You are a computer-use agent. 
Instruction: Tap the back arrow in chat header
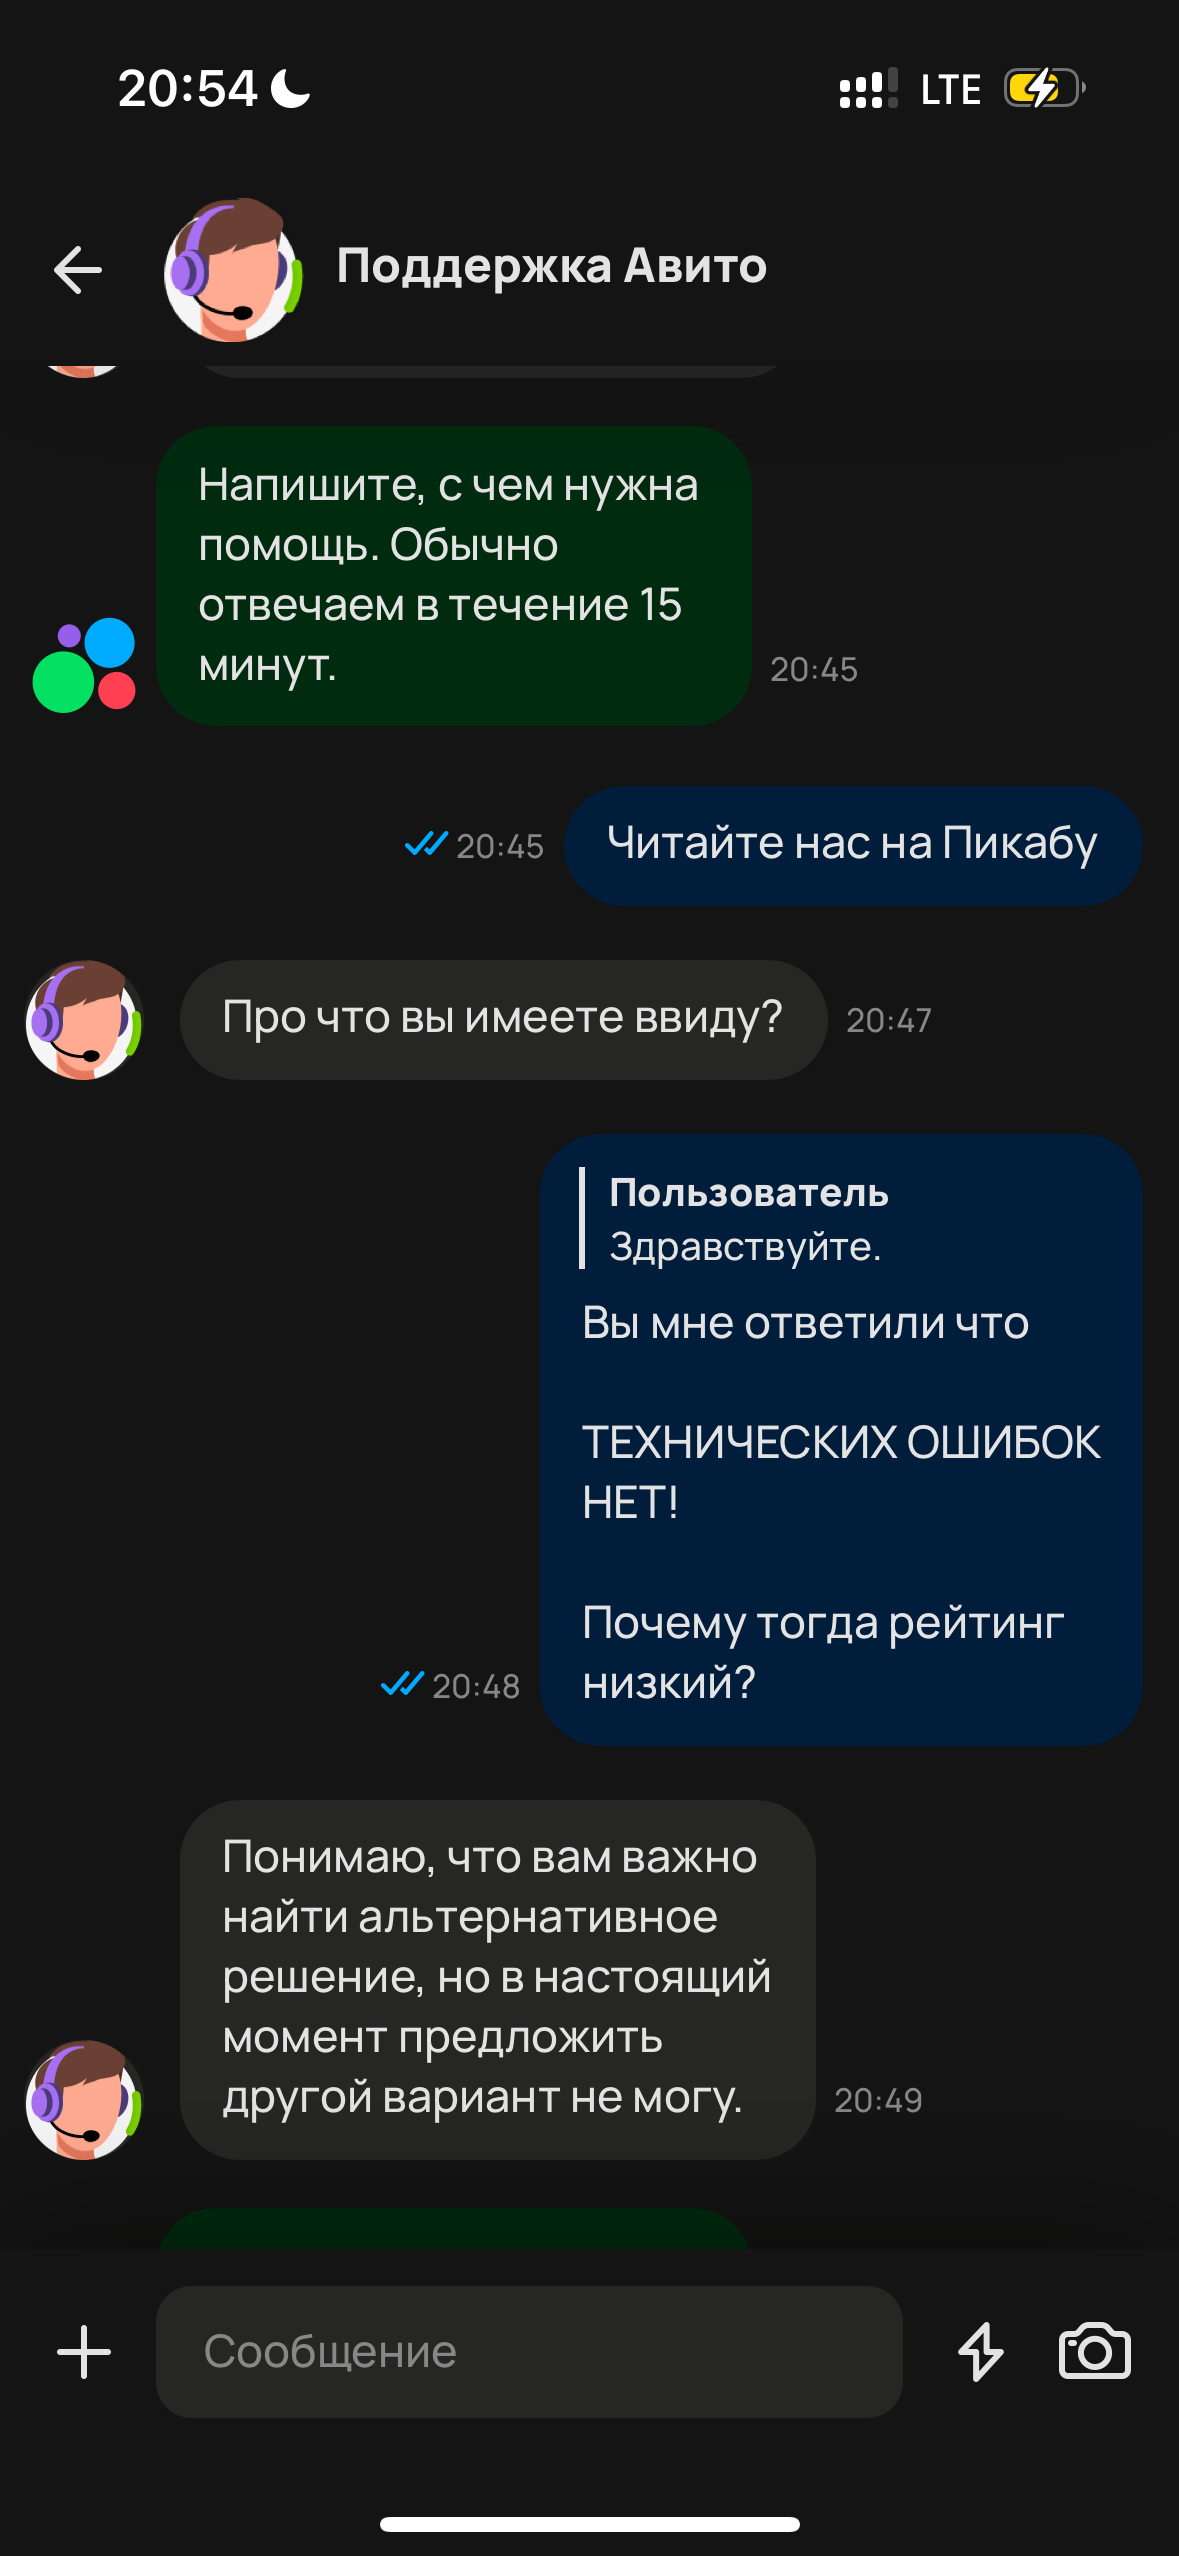(78, 270)
